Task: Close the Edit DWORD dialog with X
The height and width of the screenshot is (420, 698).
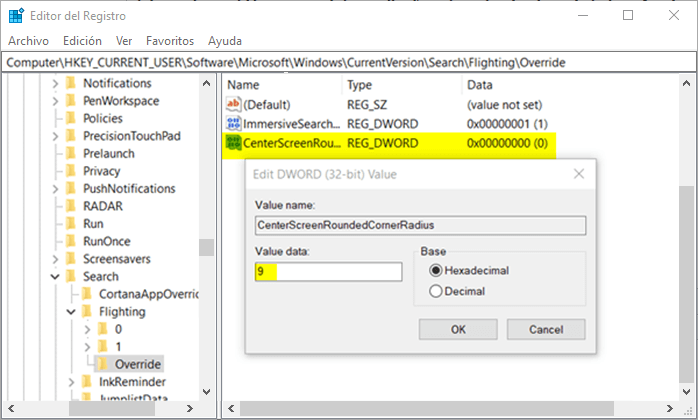Action: (x=579, y=174)
